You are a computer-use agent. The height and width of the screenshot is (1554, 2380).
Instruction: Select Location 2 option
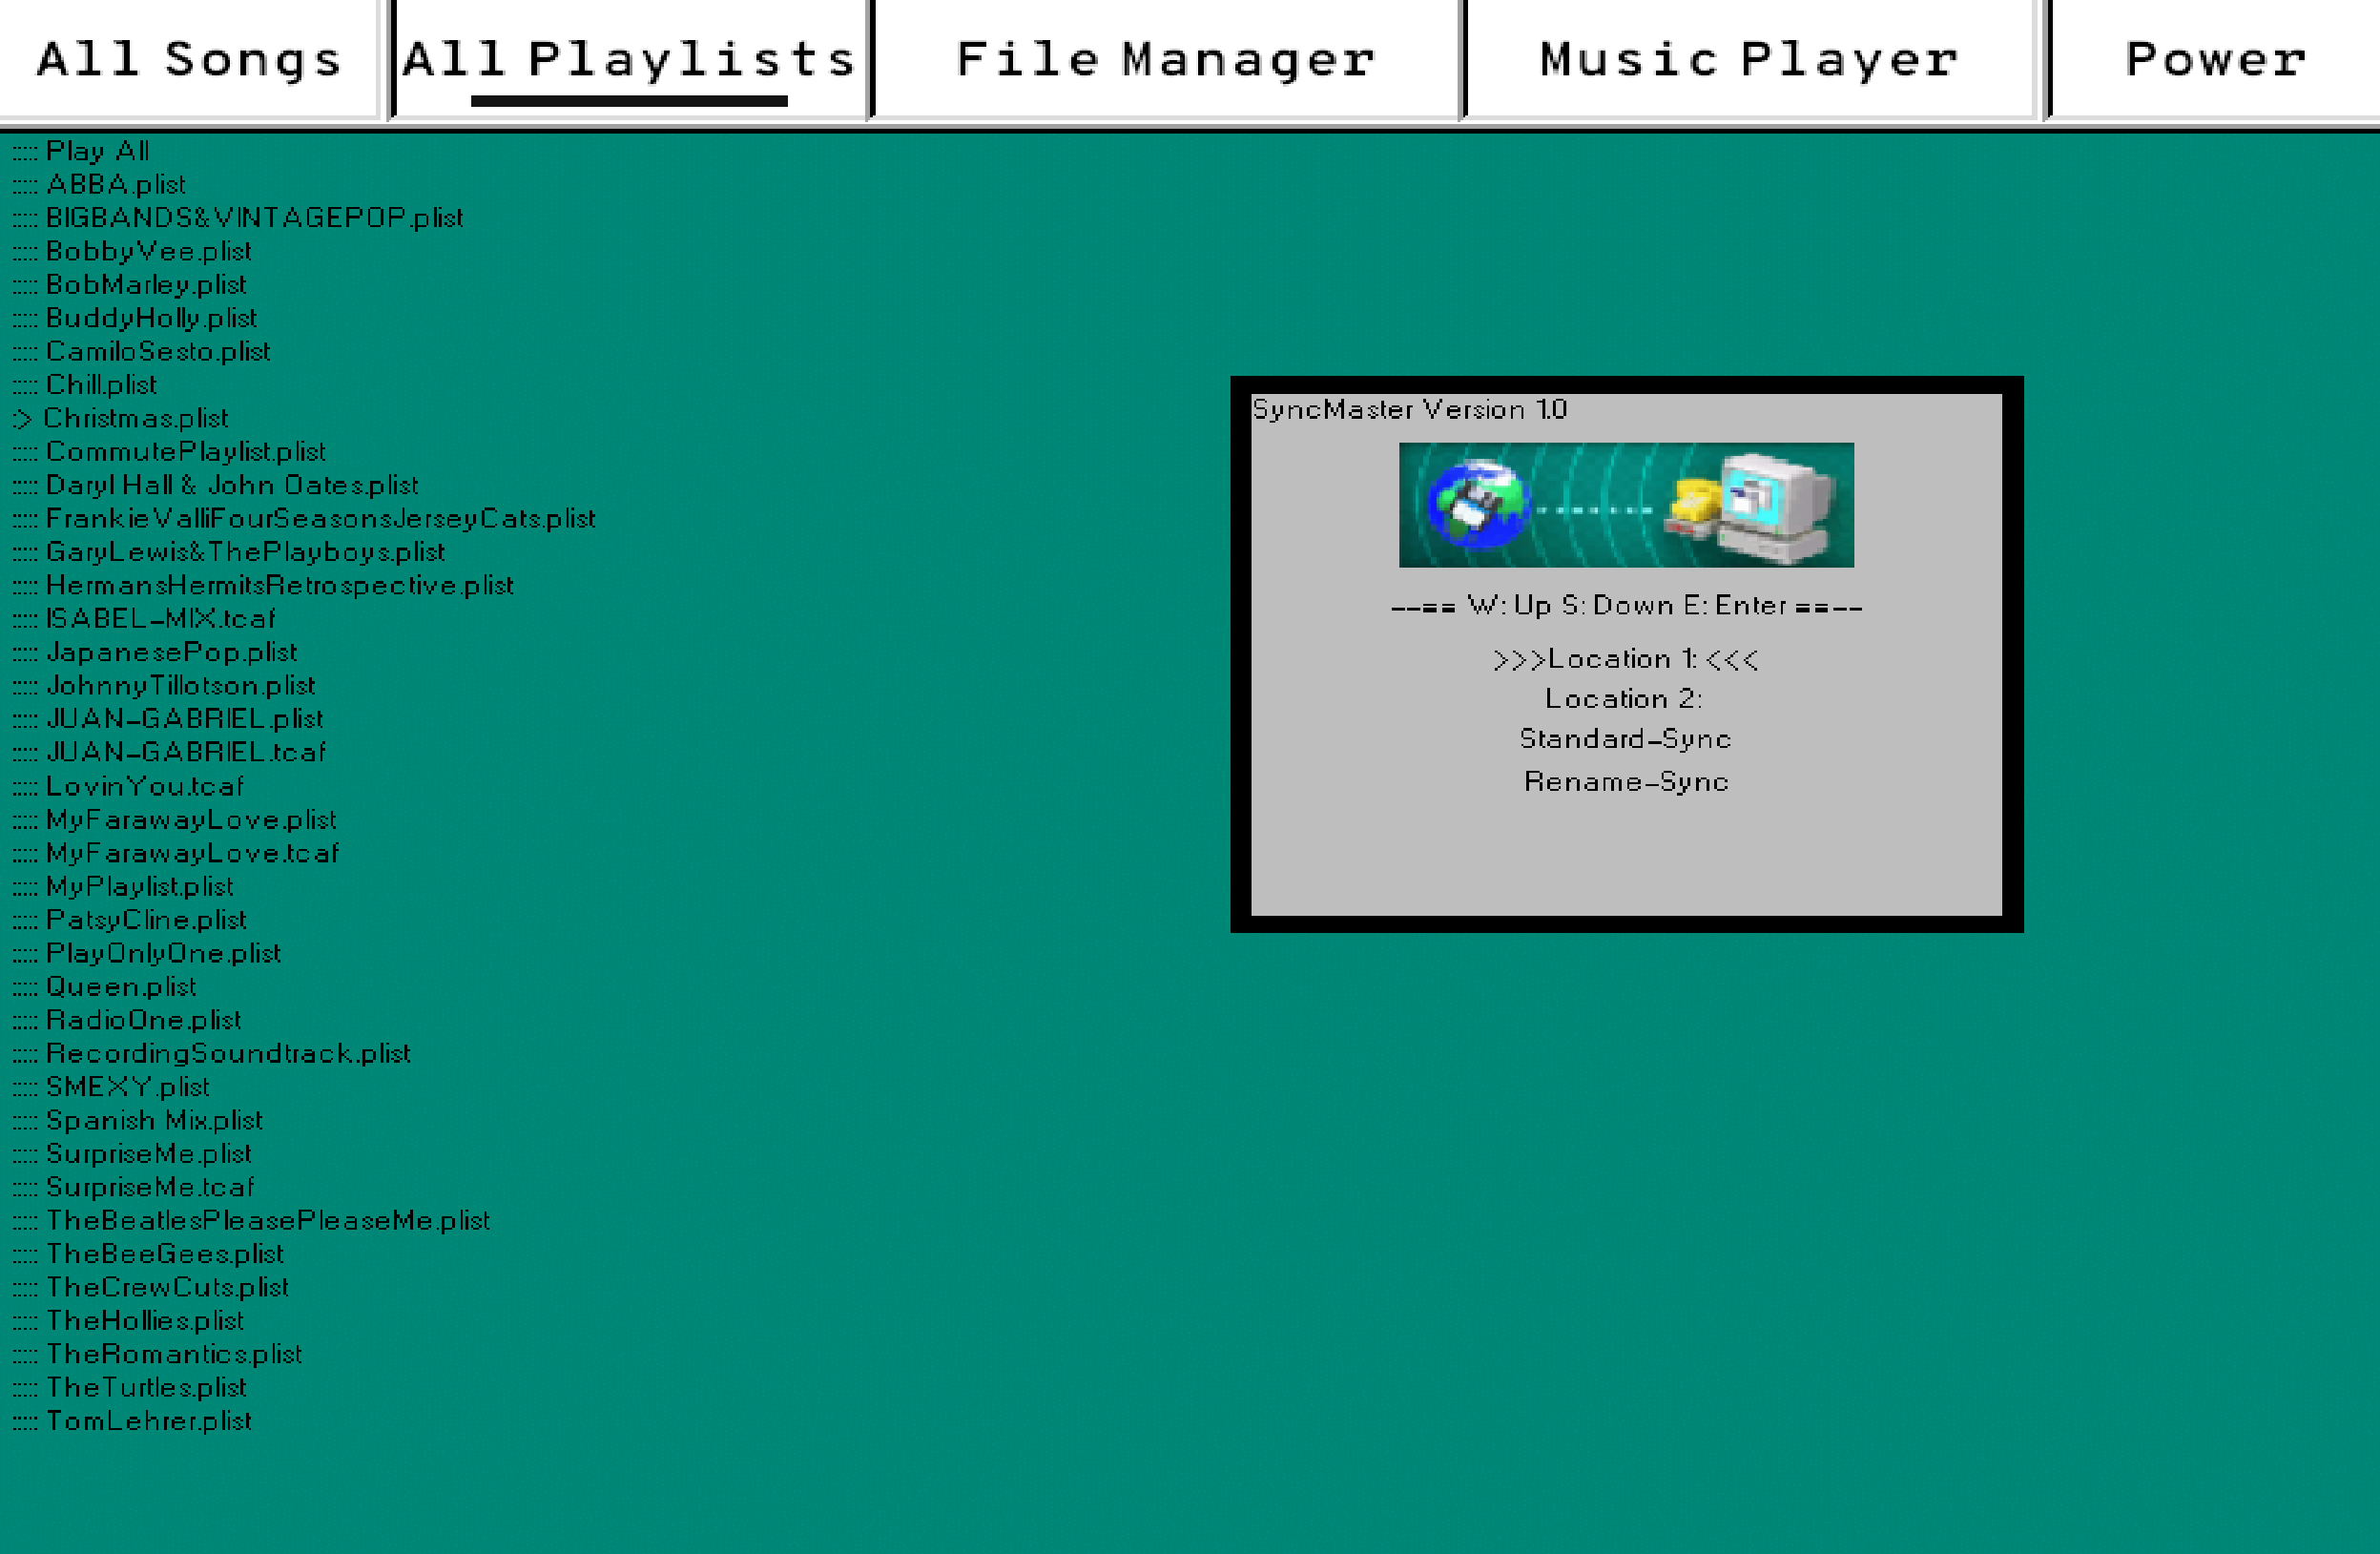[x=1623, y=699]
